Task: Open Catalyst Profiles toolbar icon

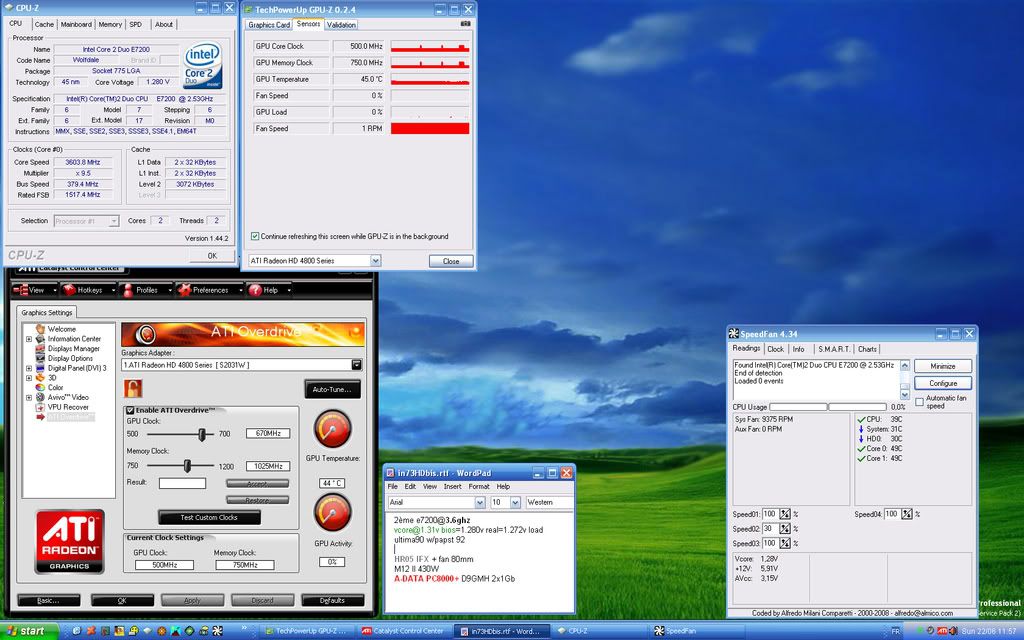Action: 126,290
